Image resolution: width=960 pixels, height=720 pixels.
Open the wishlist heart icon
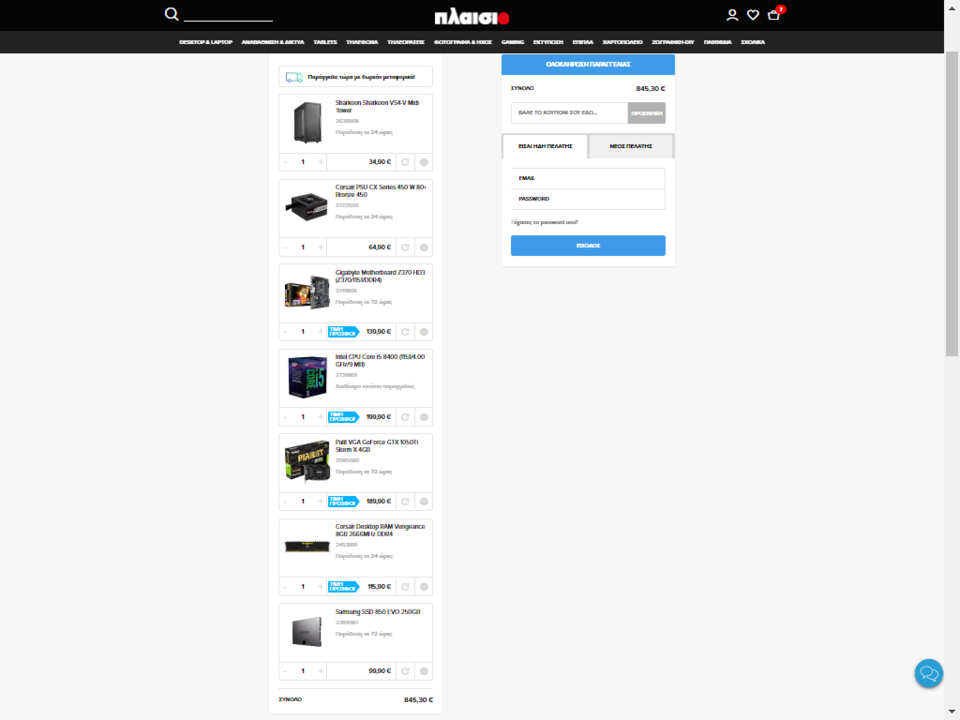752,15
